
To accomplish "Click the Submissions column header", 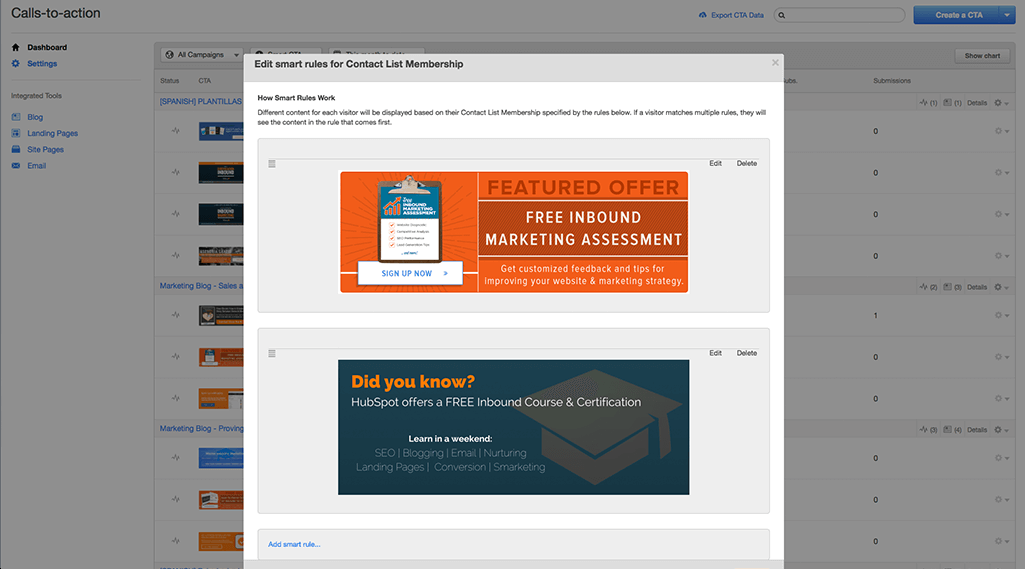I will 892,80.
